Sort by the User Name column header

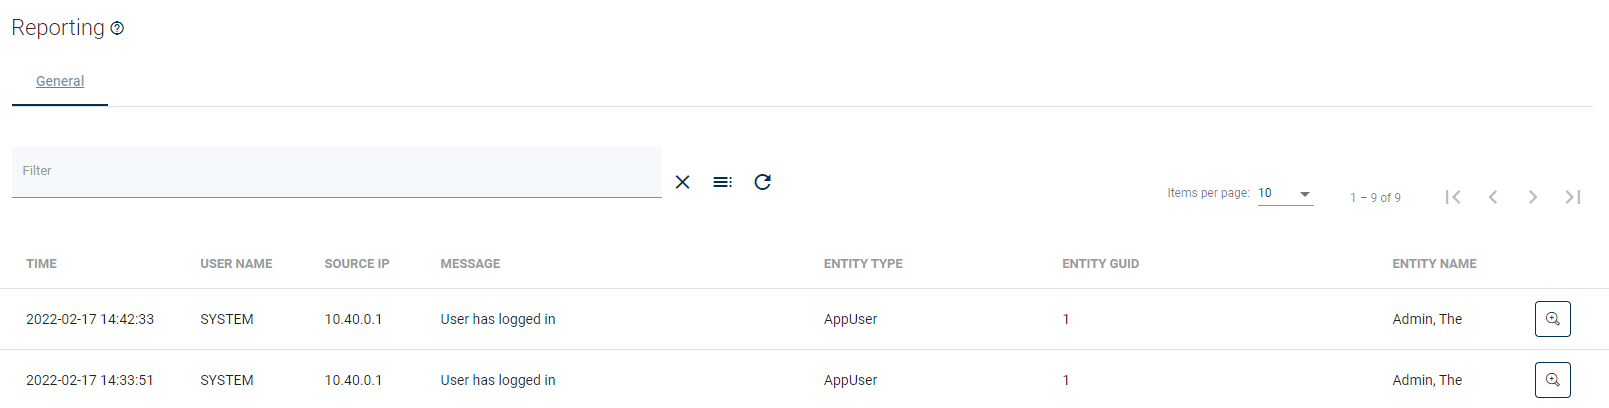236,264
